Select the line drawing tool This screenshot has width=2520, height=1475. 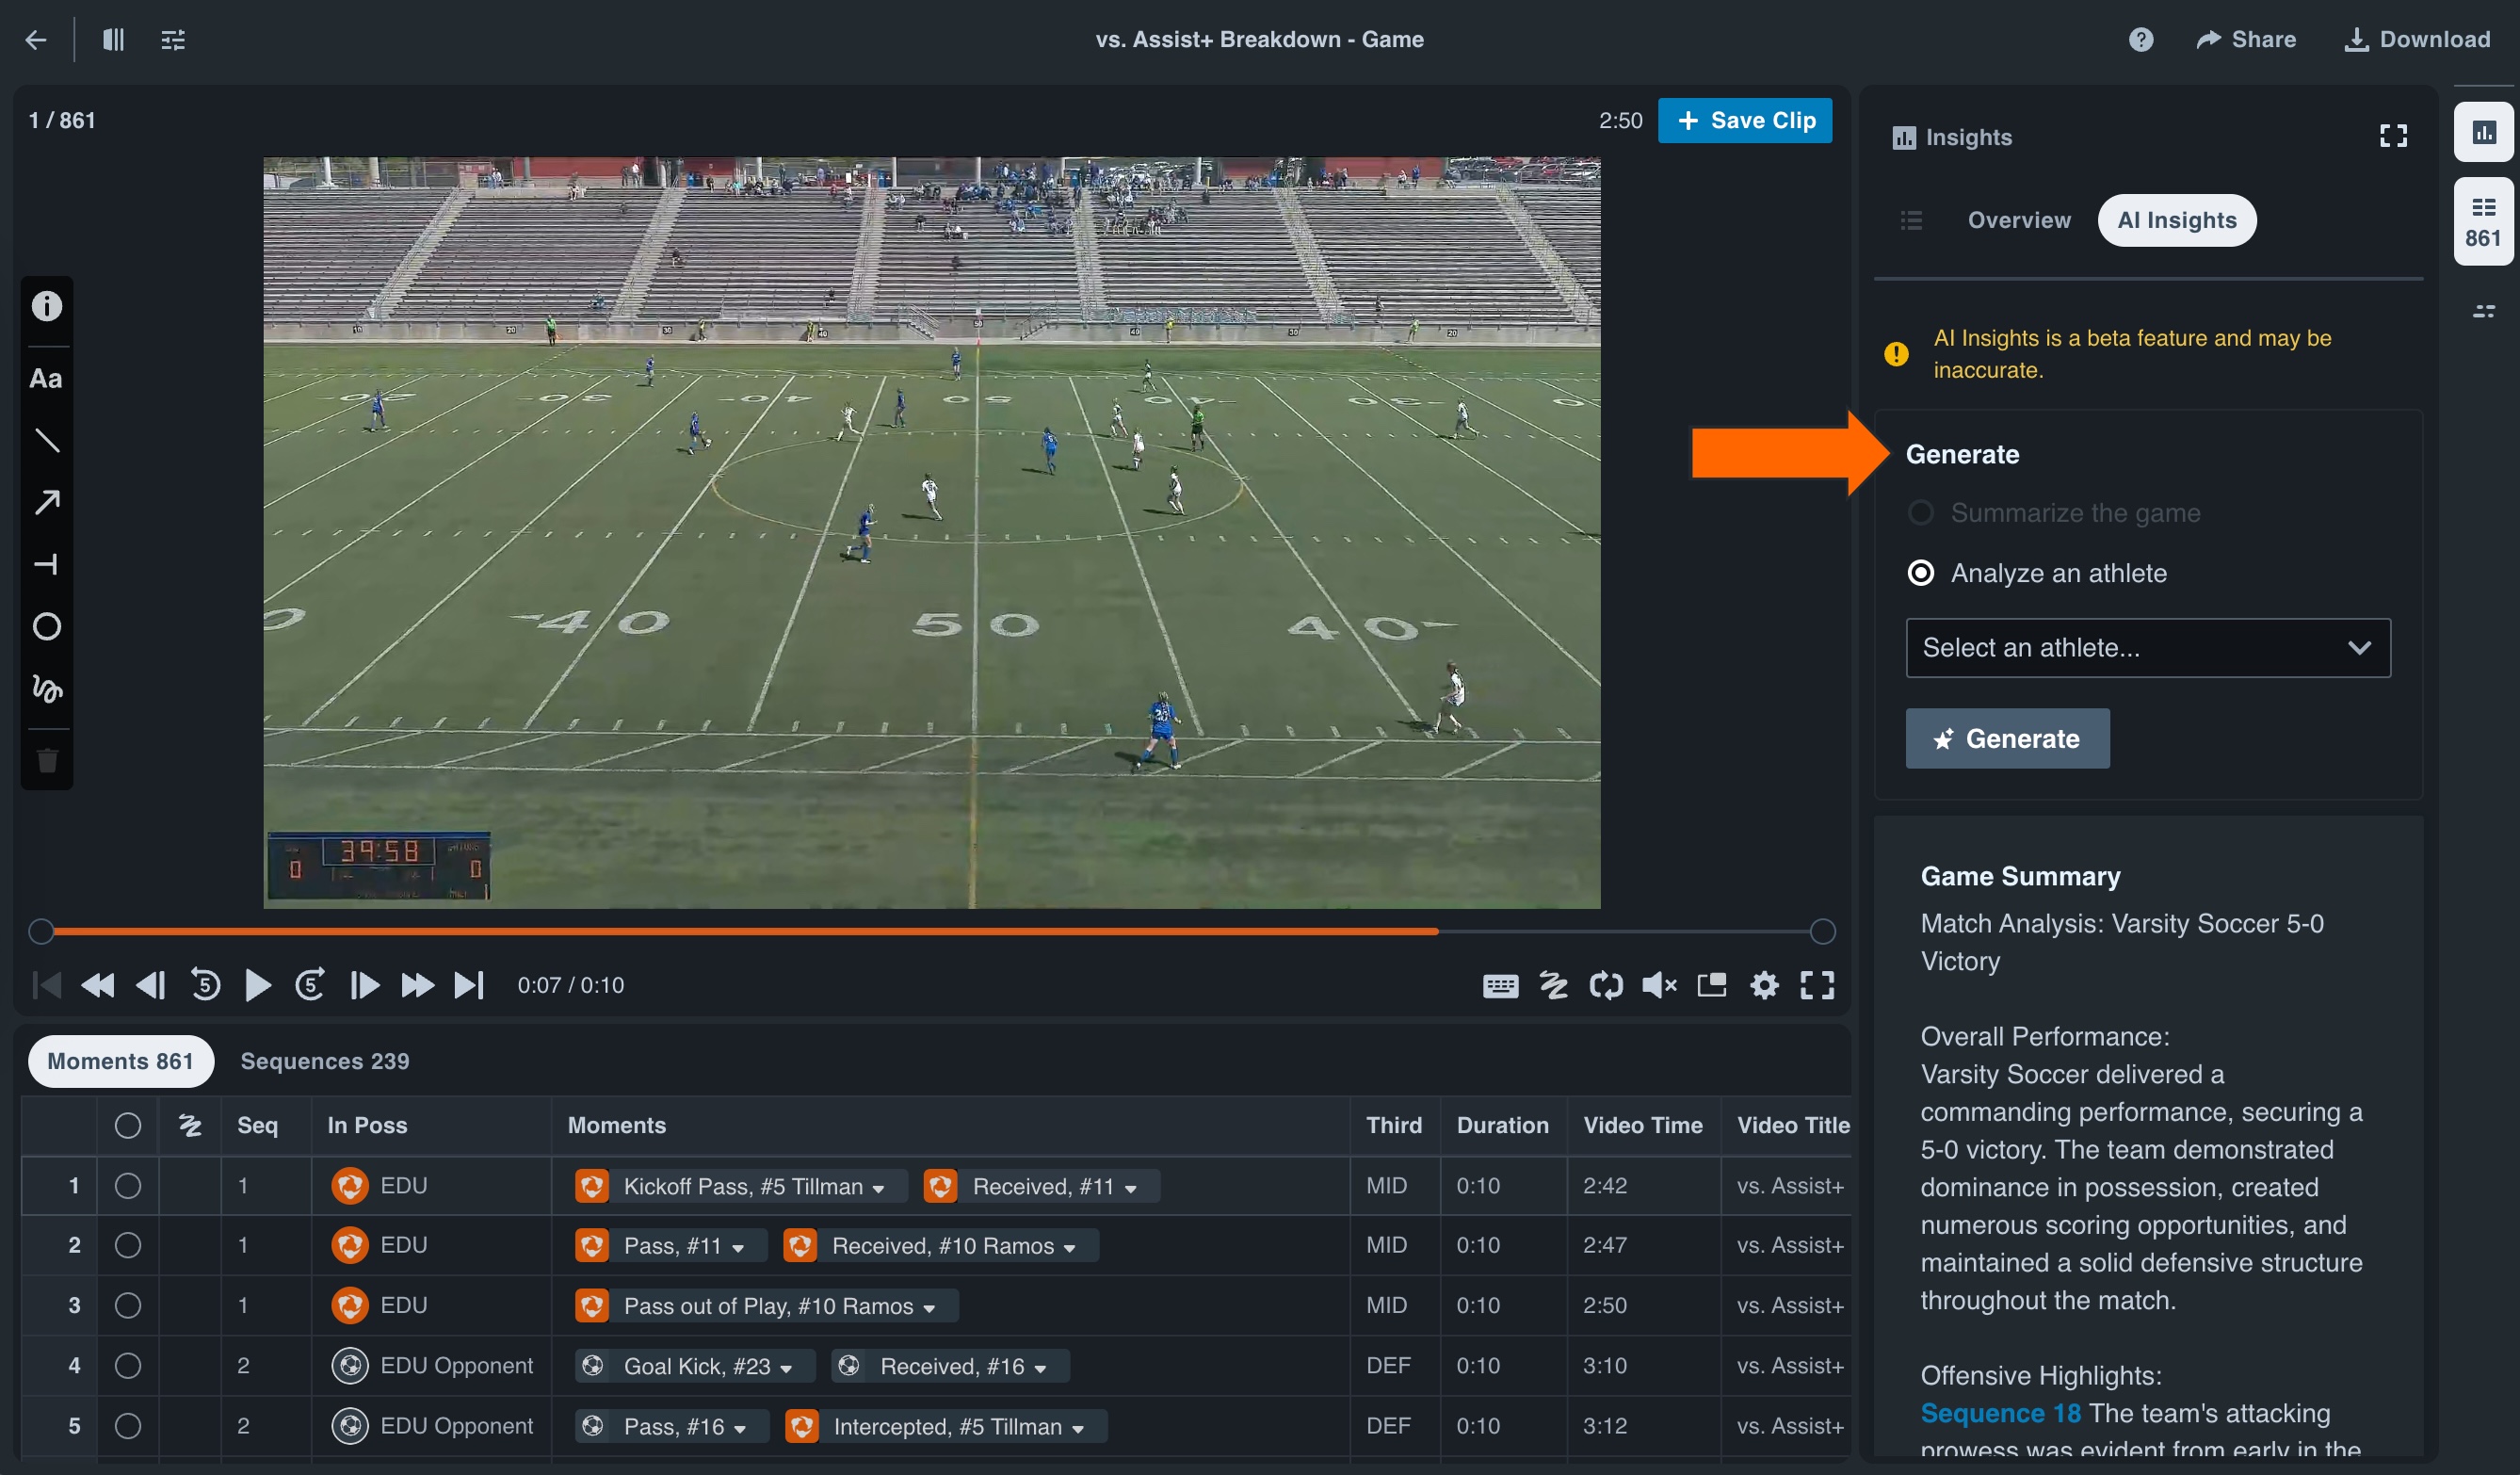tap(47, 440)
